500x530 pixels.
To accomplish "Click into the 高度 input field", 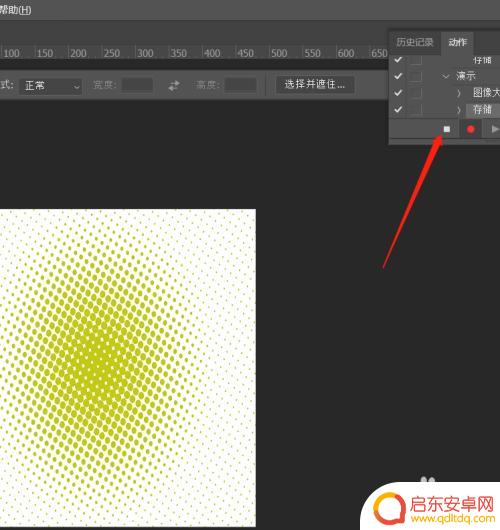I will click(x=240, y=85).
